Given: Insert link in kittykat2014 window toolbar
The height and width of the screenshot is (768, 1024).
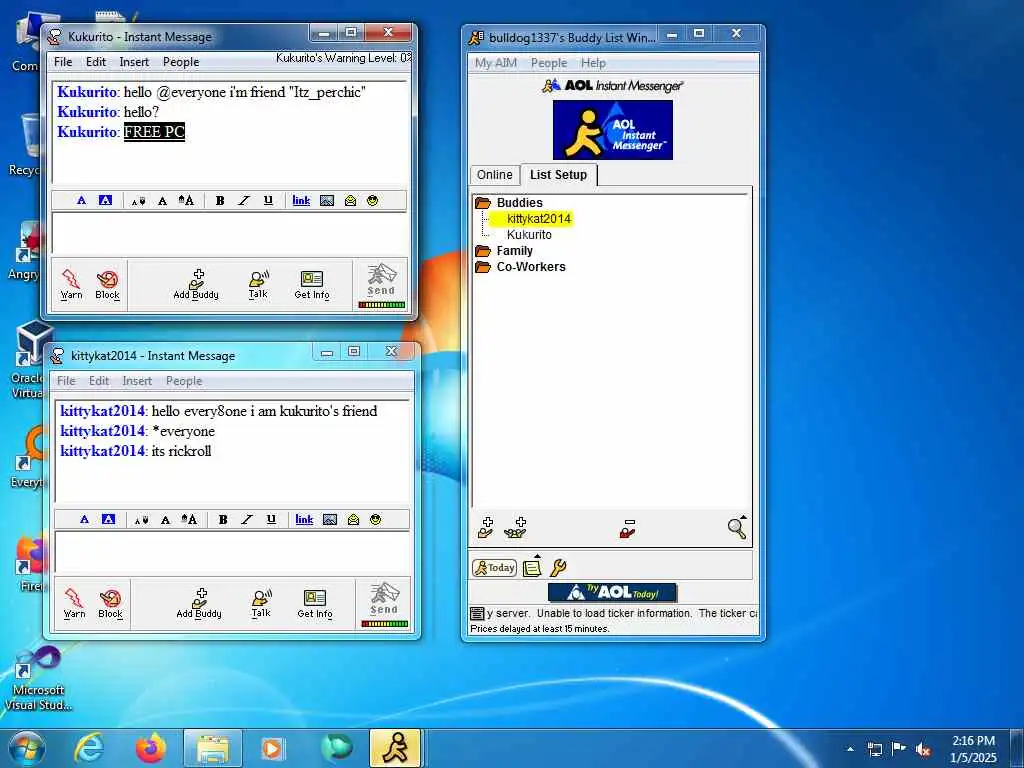Looking at the screenshot, I should click(x=304, y=519).
